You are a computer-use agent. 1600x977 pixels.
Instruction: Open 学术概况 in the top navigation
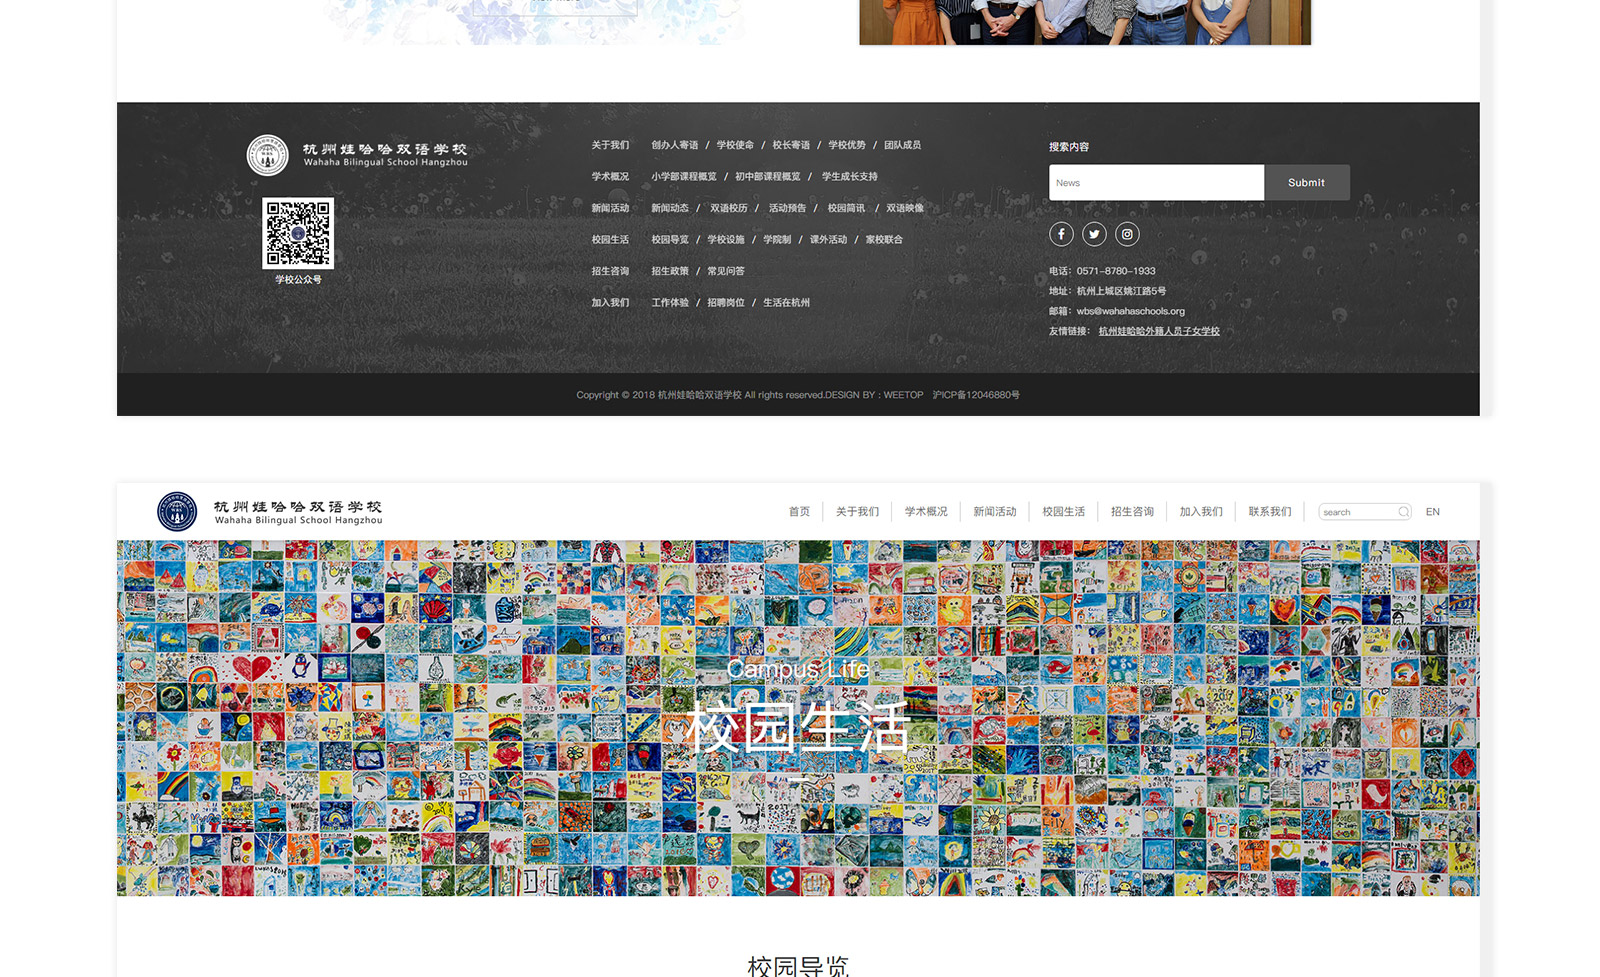click(x=926, y=512)
